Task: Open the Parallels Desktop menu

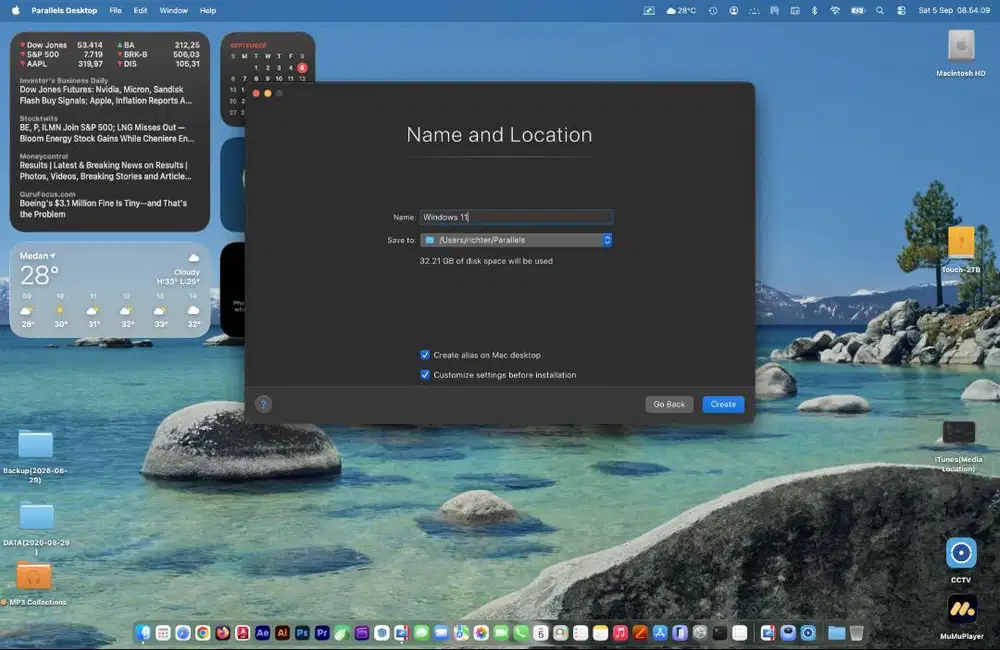Action: [64, 10]
